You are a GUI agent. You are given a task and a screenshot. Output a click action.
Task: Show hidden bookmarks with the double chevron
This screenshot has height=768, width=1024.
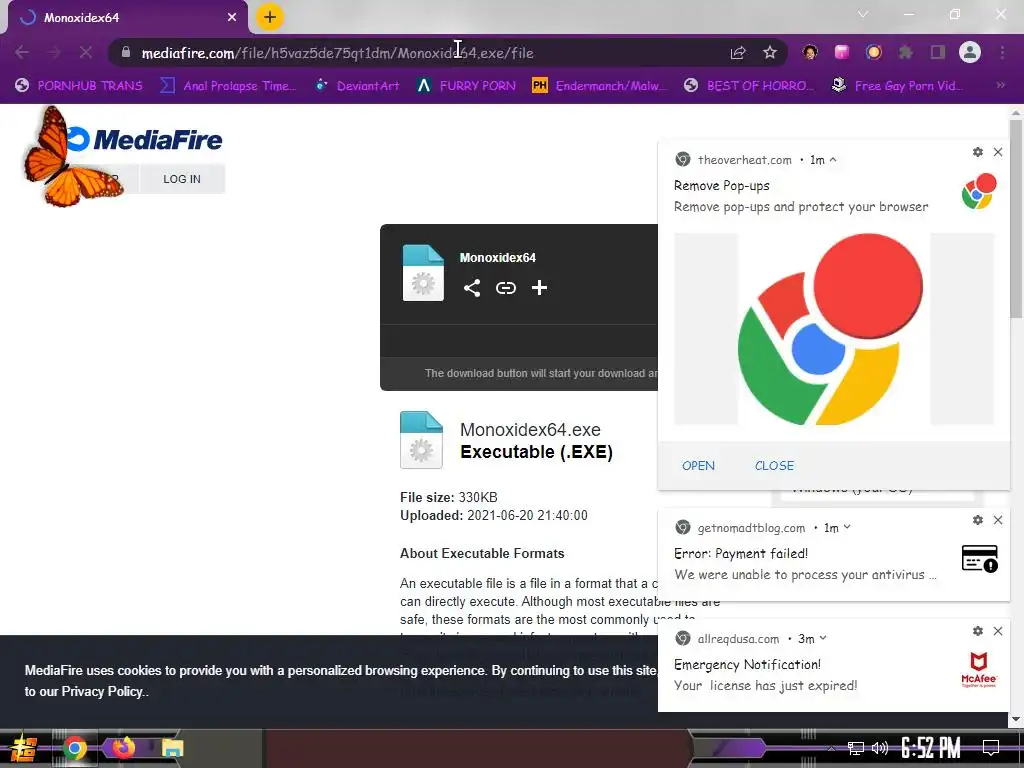point(1000,85)
